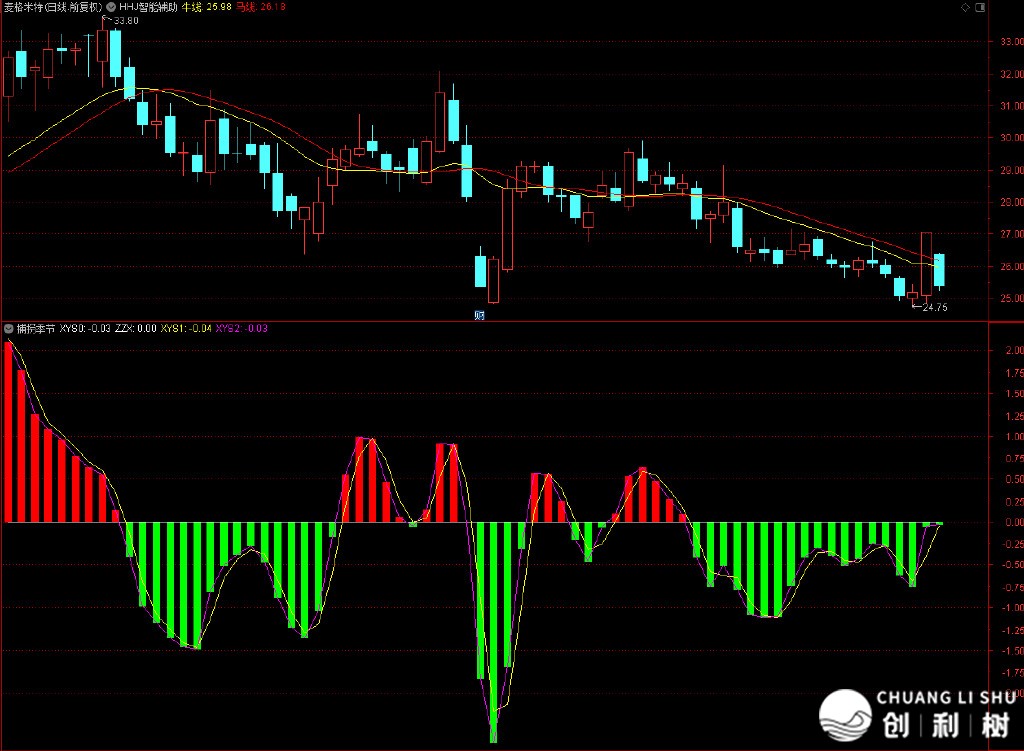Viewport: 1024px width, 751px height.
Task: Click the 24.75 low price marker
Action: [x=934, y=308]
